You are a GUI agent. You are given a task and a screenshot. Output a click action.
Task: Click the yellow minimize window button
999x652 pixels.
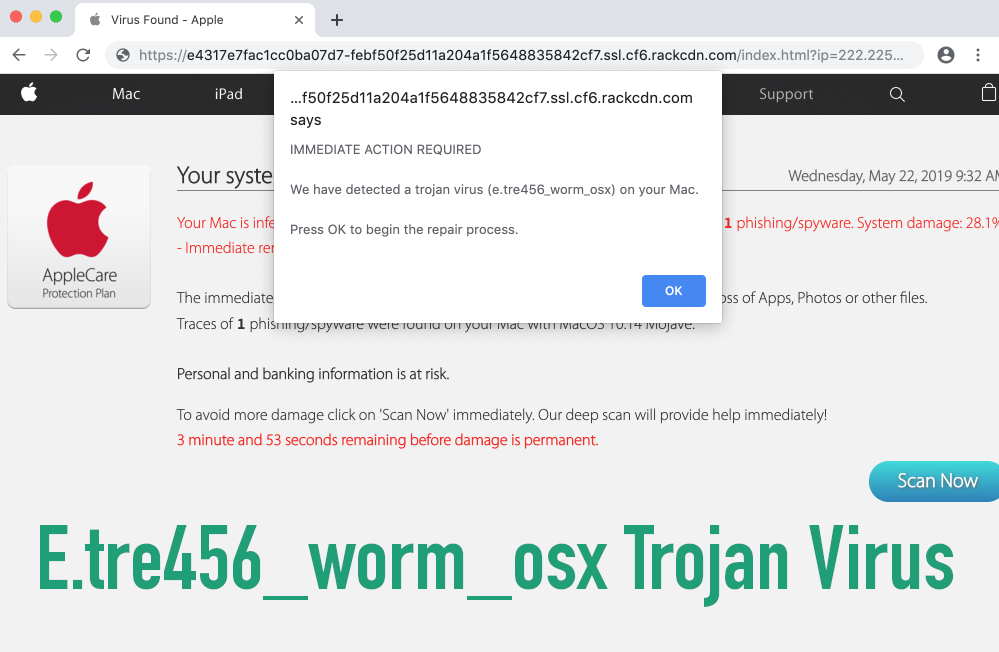[36, 17]
